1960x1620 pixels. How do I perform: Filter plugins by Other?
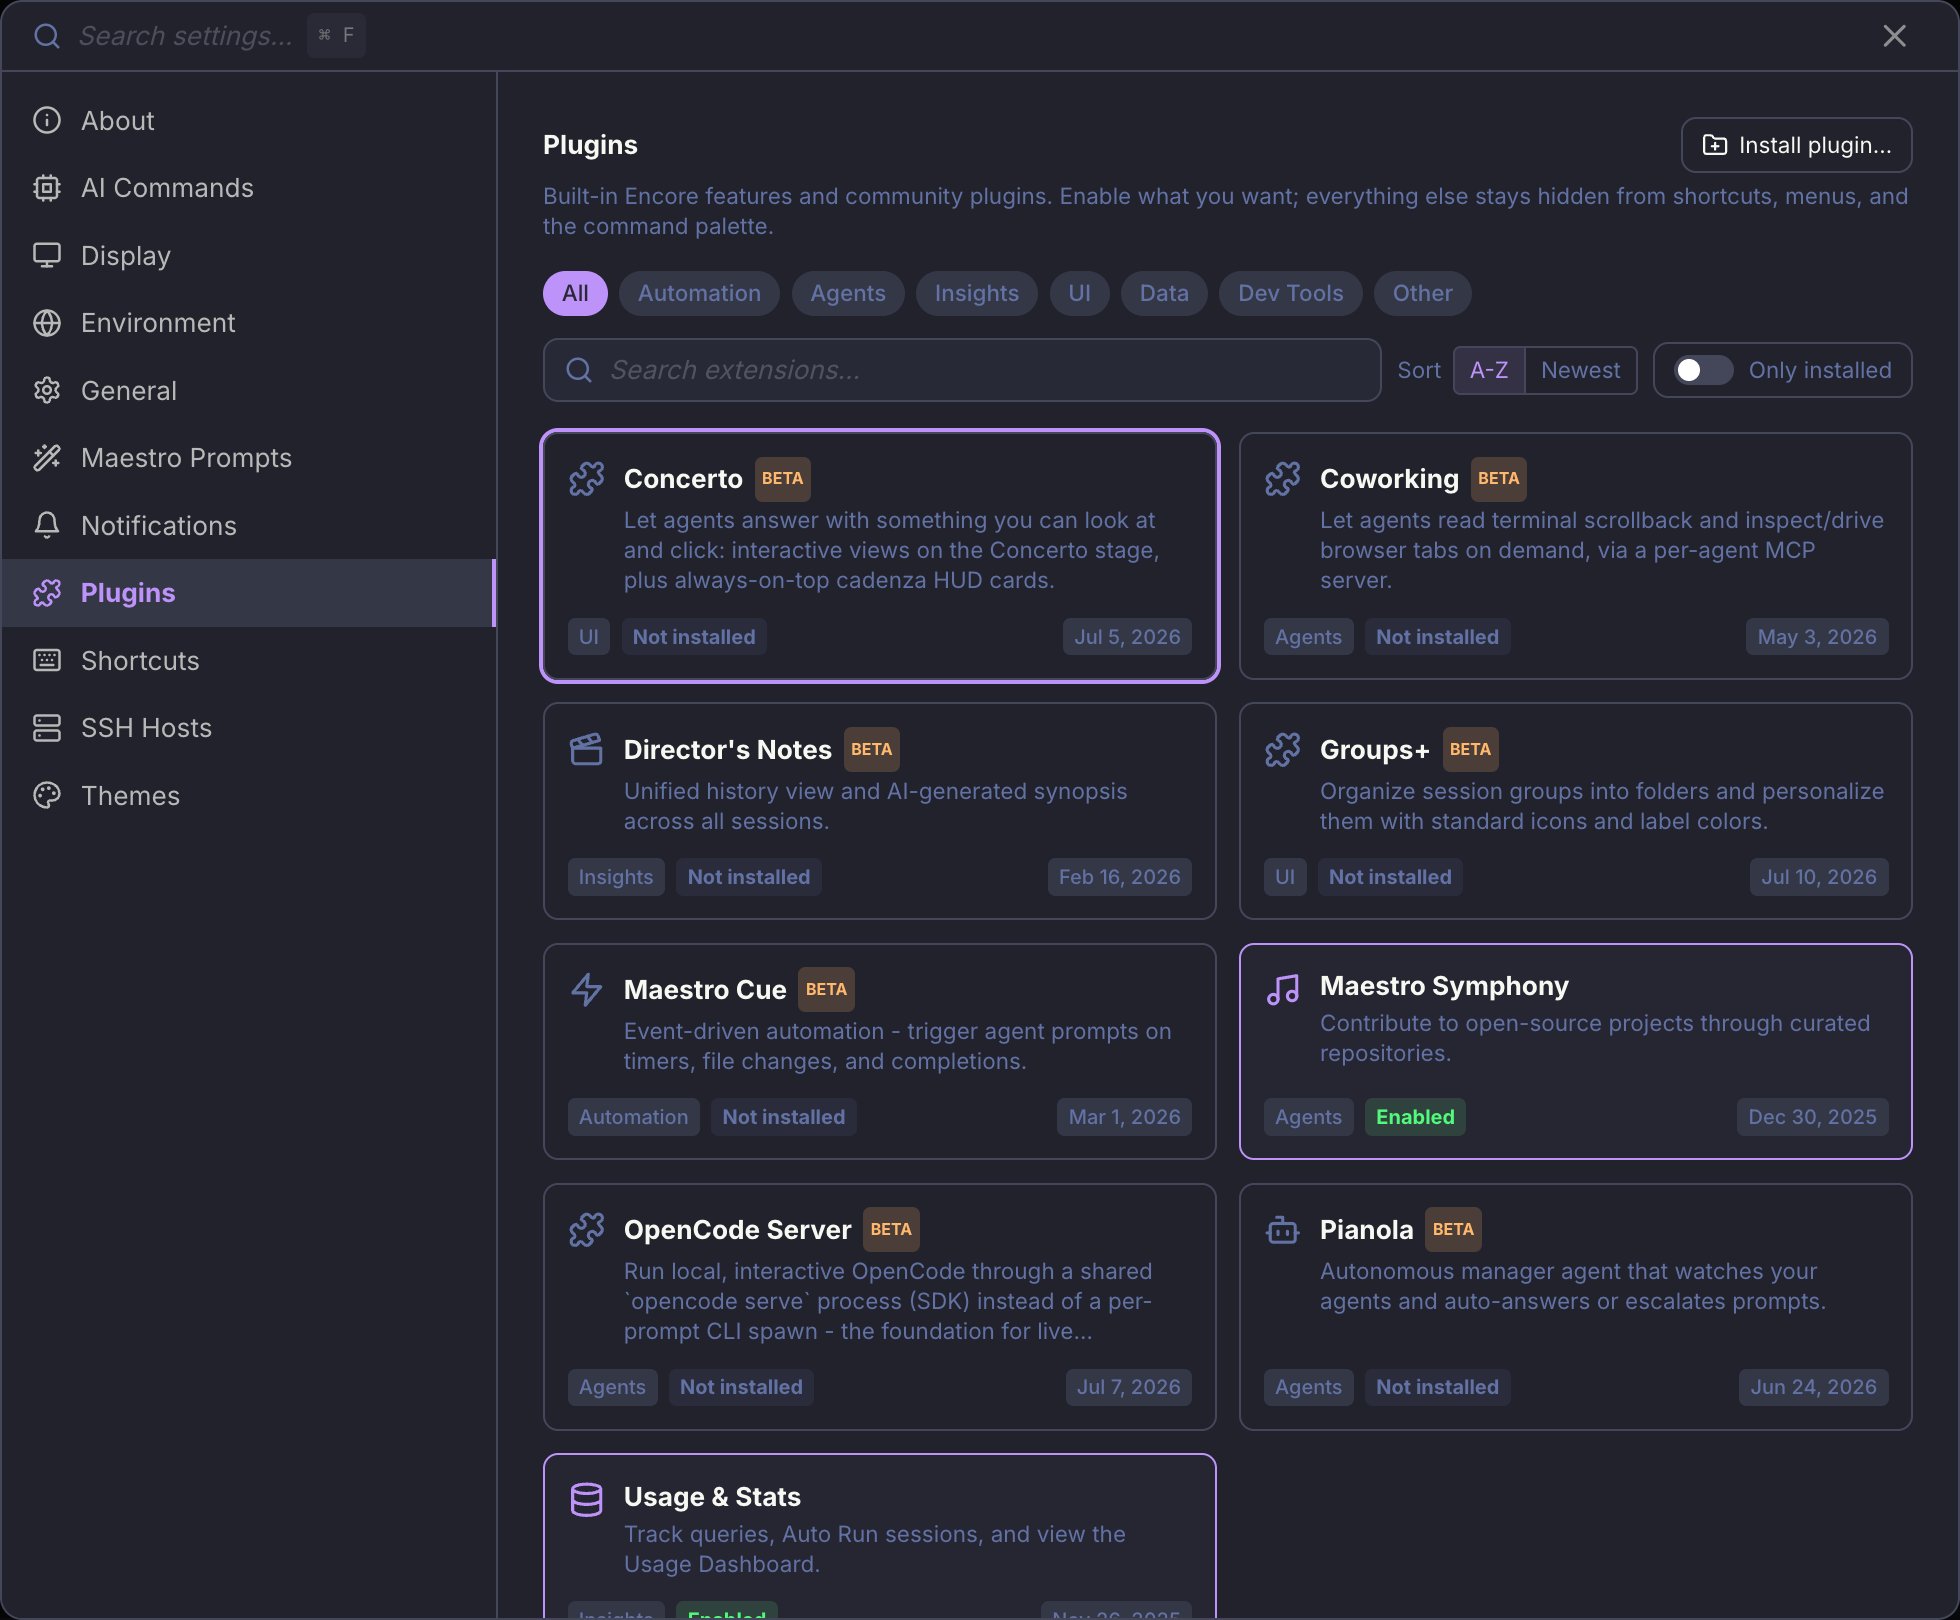1422,293
